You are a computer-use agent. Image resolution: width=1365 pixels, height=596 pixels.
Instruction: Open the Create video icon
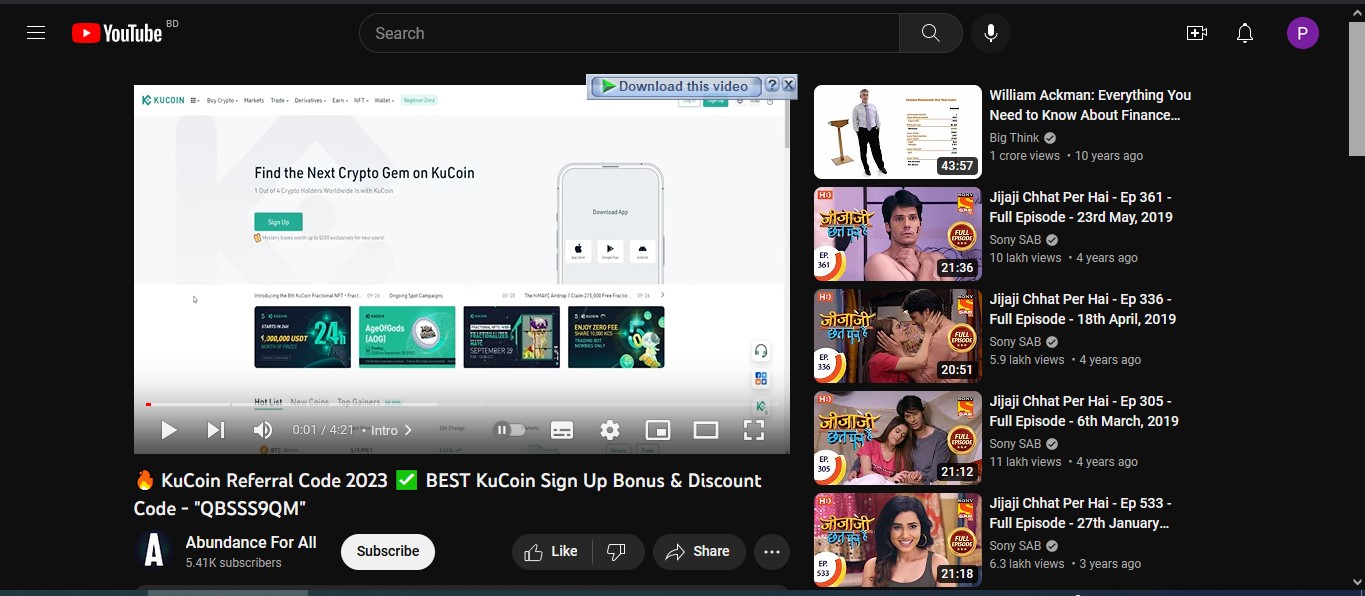point(1196,33)
